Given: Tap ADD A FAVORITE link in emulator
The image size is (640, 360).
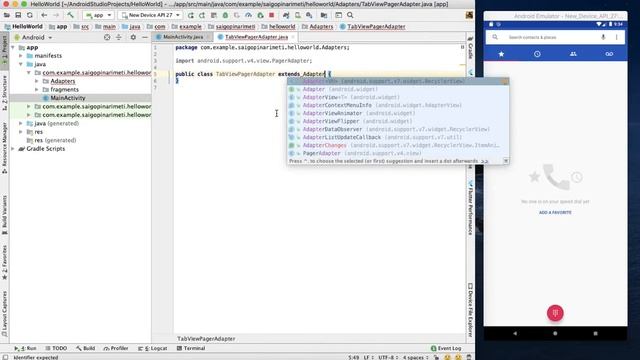Looking at the screenshot, I should (x=555, y=213).
